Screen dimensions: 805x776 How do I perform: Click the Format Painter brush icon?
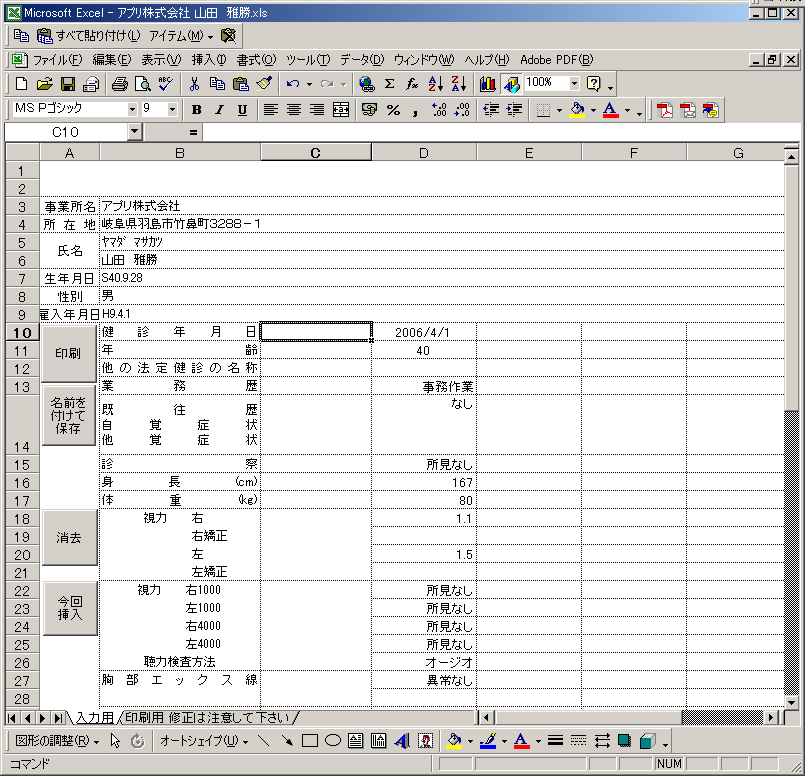coord(264,84)
